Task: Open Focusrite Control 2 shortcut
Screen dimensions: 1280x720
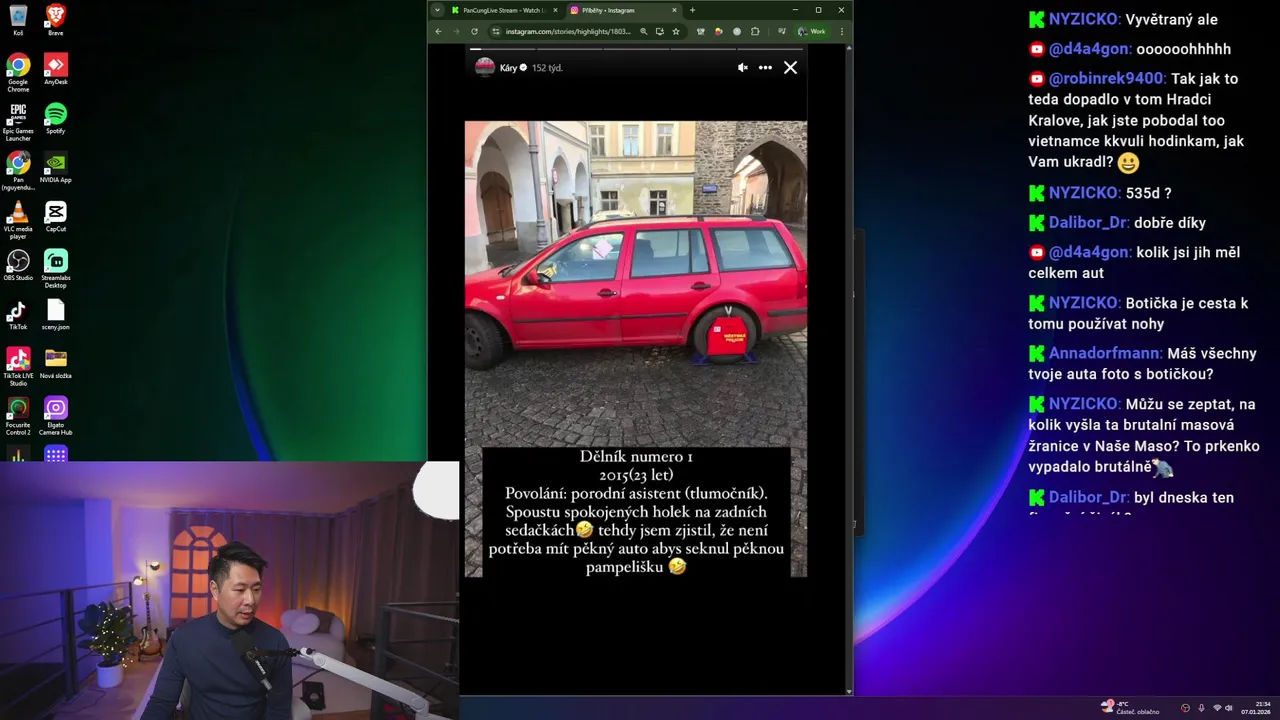Action: click(18, 416)
